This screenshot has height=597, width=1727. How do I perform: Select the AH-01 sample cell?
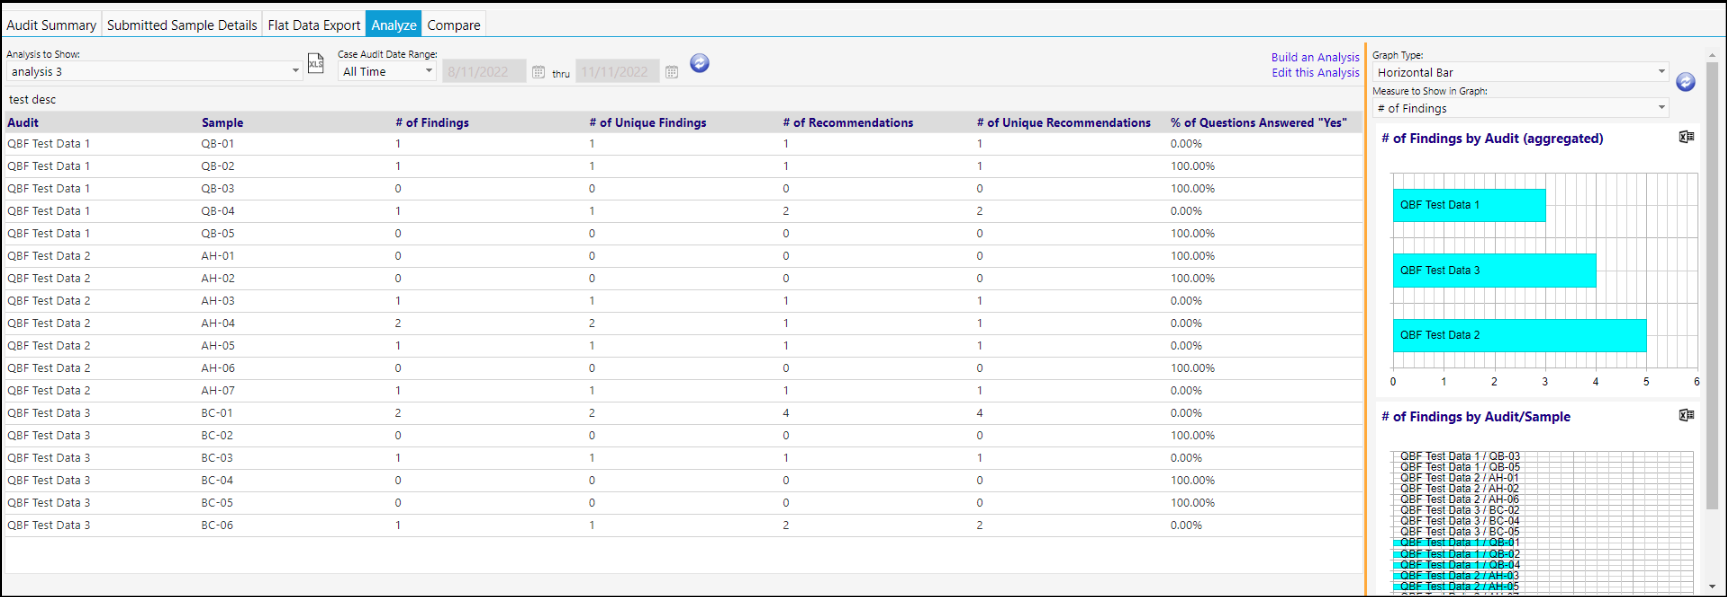pos(218,256)
